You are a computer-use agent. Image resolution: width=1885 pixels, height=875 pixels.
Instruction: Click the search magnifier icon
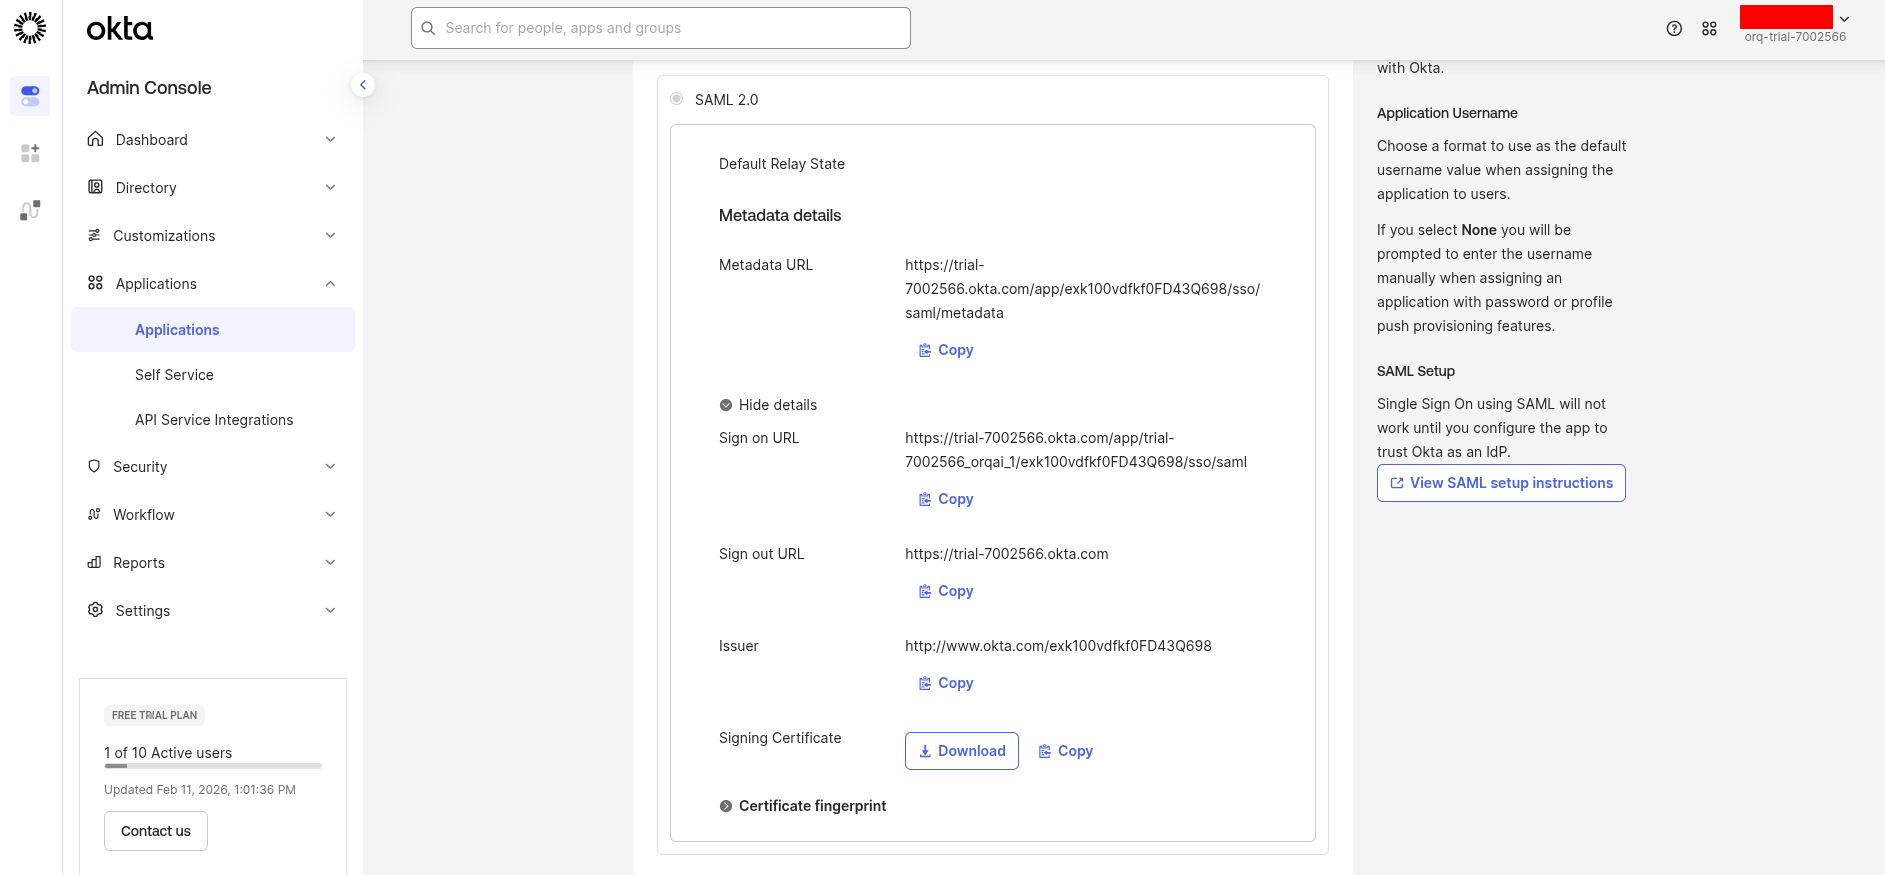pyautogui.click(x=428, y=28)
